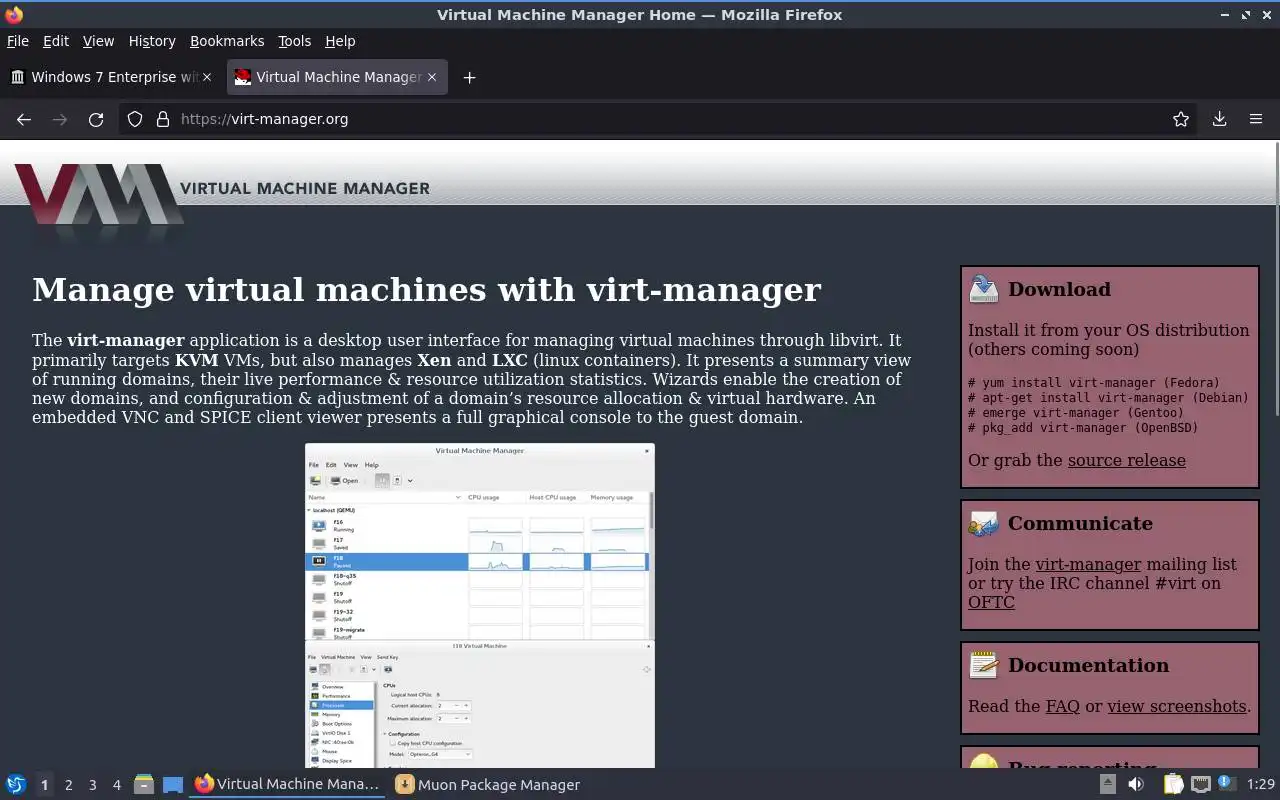
Task: Click the apt-get install virt-manager (Debian) line
Action: (x=1109, y=398)
